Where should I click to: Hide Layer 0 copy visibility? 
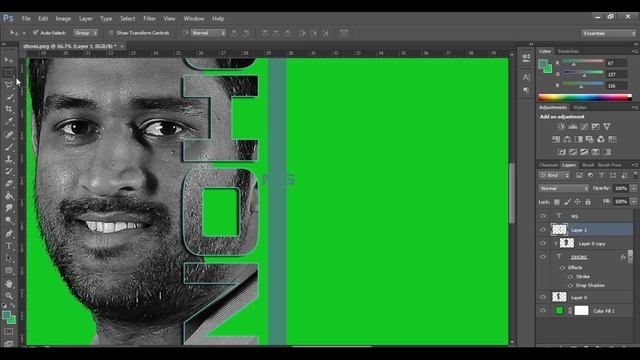coord(543,243)
